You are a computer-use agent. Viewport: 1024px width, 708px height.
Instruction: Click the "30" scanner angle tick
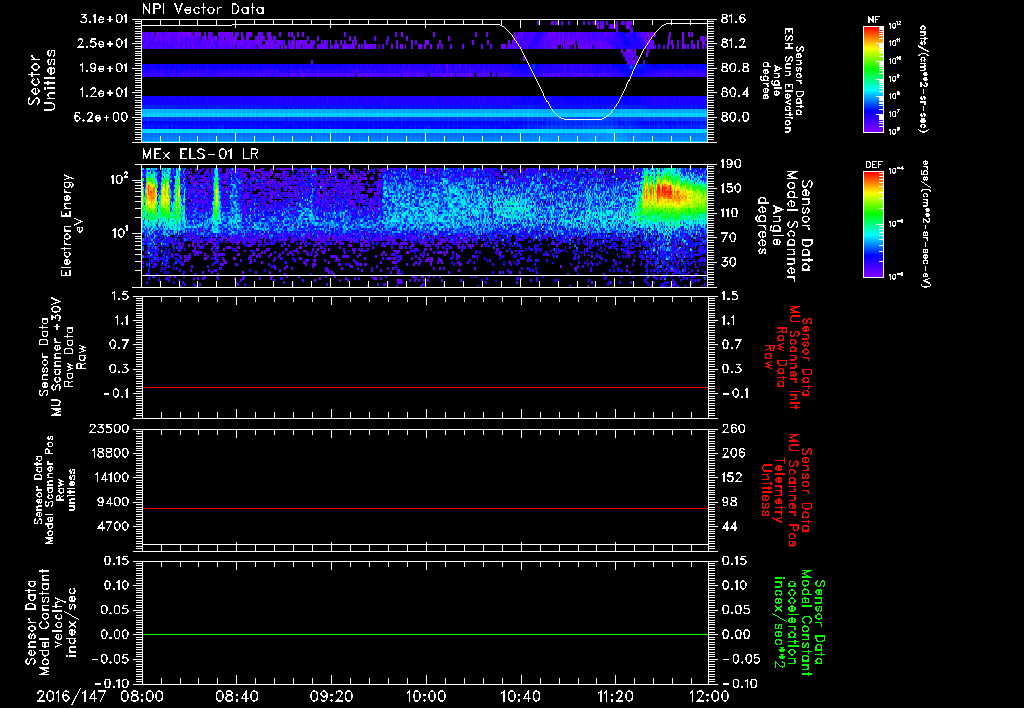[x=728, y=262]
